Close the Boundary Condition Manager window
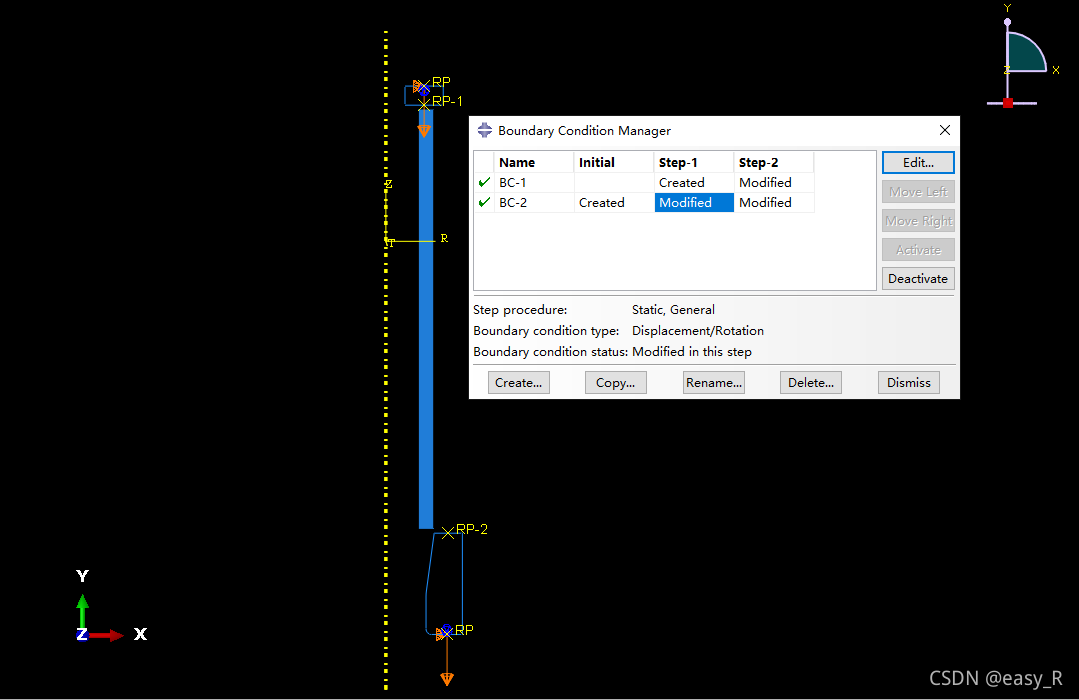Screen dimensions: 1079x700 (945, 130)
